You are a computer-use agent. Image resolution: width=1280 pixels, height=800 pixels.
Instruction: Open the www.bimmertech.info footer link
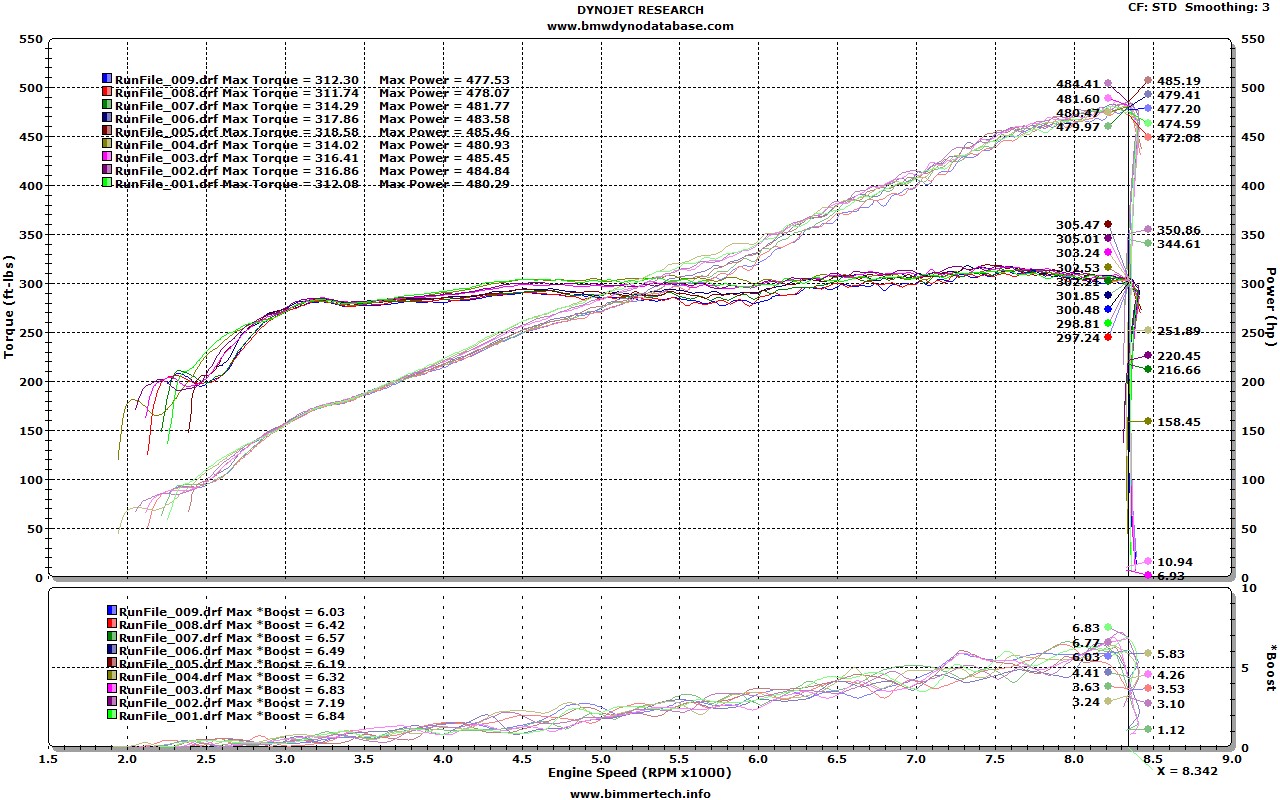pyautogui.click(x=640, y=793)
